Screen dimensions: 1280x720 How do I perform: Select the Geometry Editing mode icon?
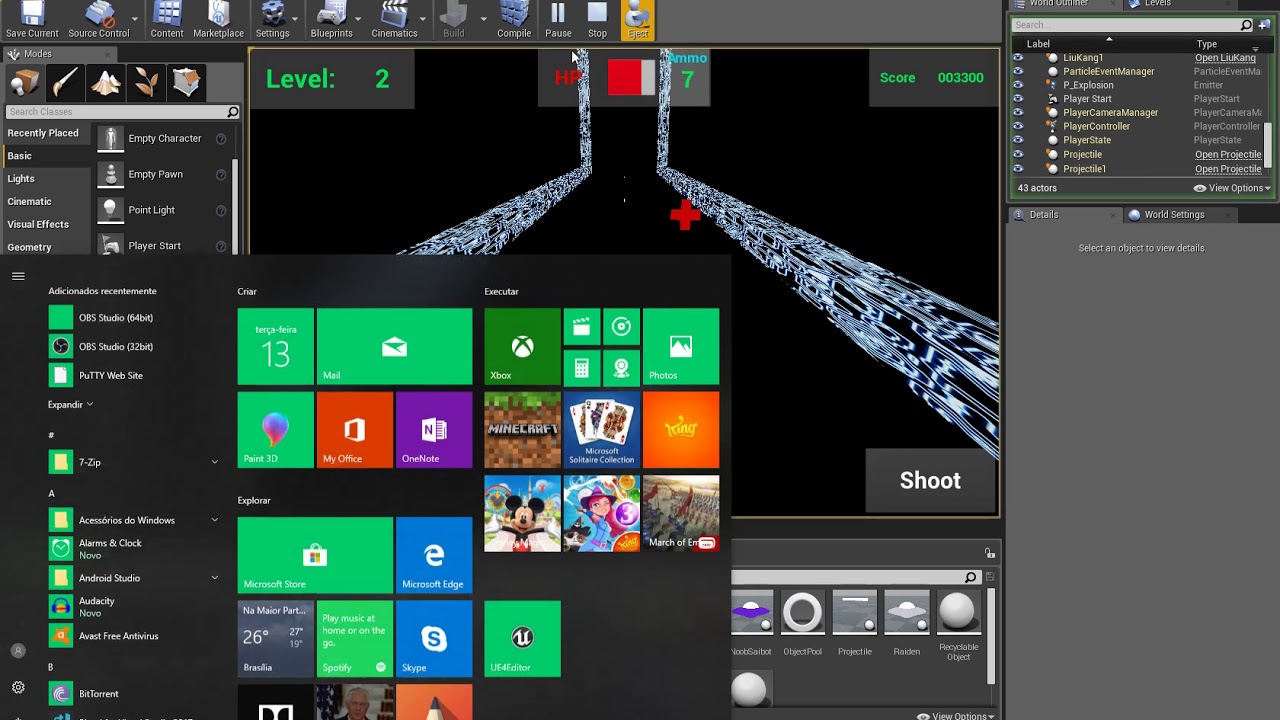(186, 83)
